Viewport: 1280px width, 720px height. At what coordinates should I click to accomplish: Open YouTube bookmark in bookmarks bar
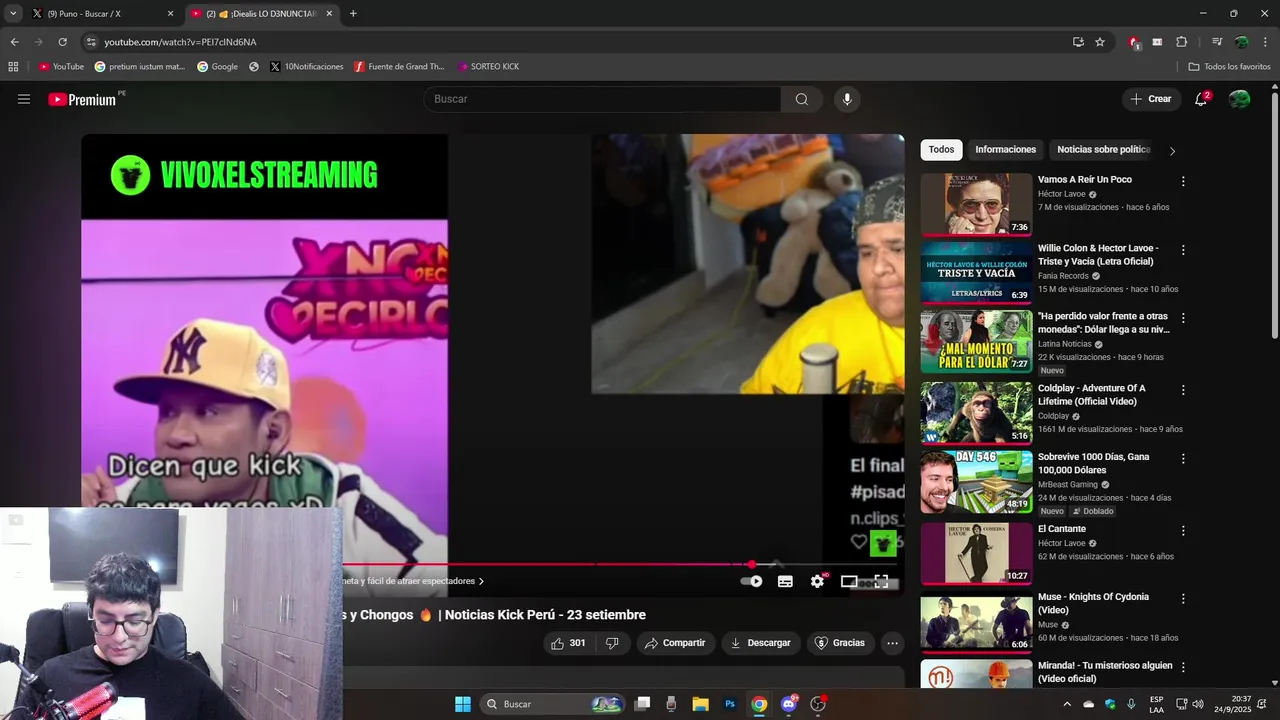(61, 67)
